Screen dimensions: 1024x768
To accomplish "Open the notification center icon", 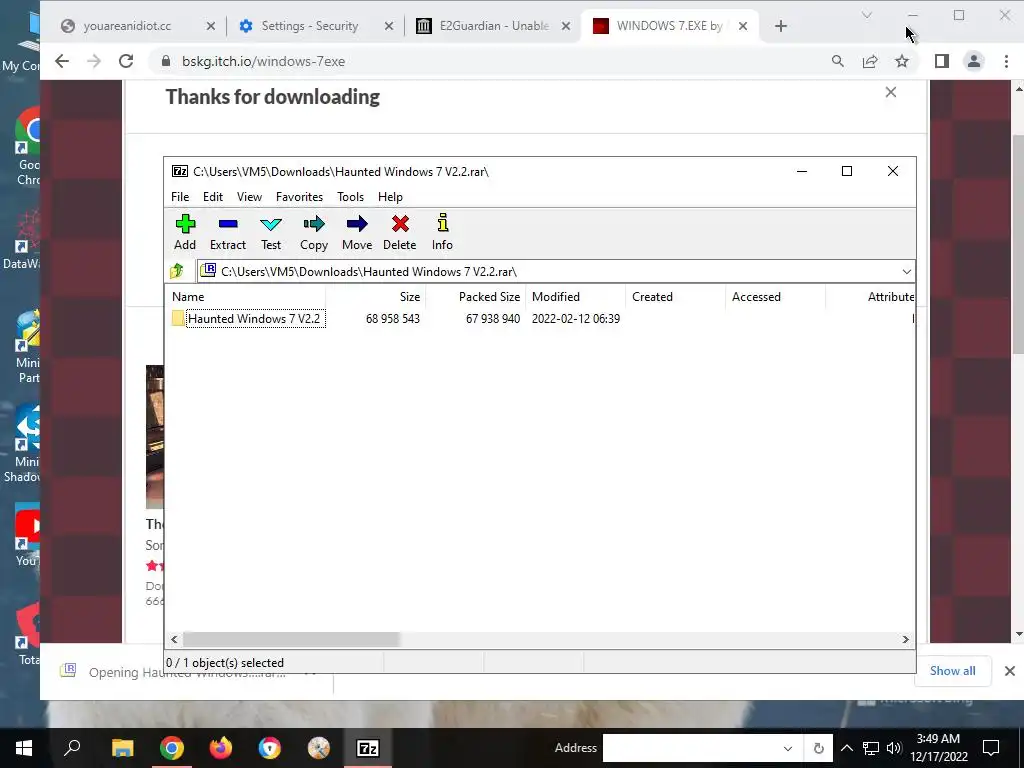I will pos(991,748).
